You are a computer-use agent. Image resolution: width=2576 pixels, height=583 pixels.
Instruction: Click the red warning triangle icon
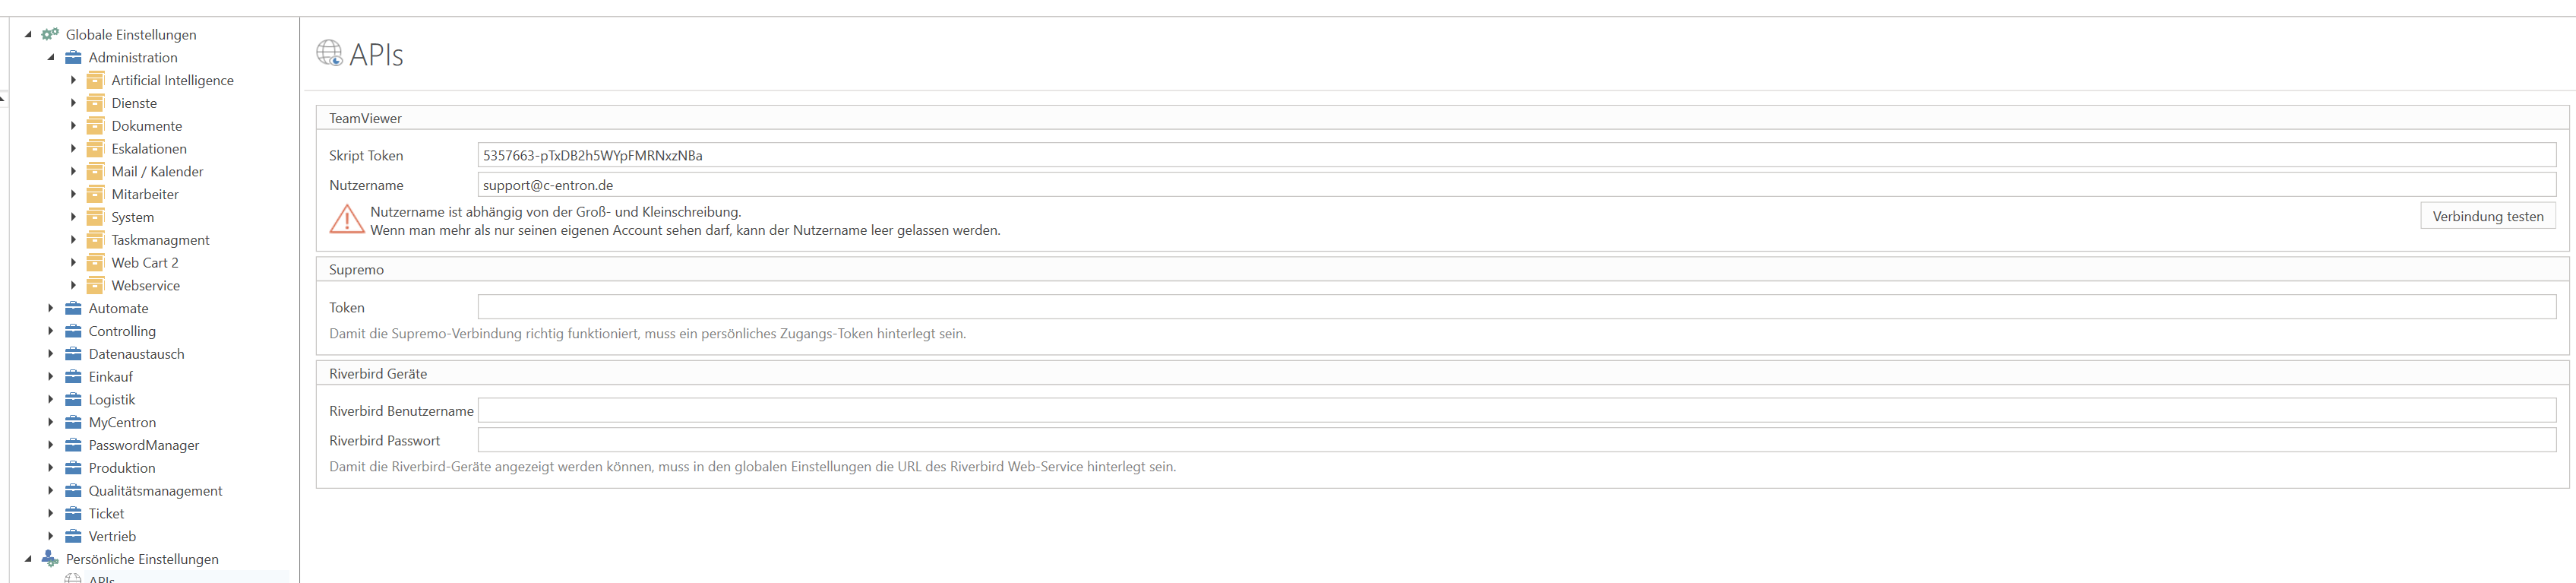[347, 219]
